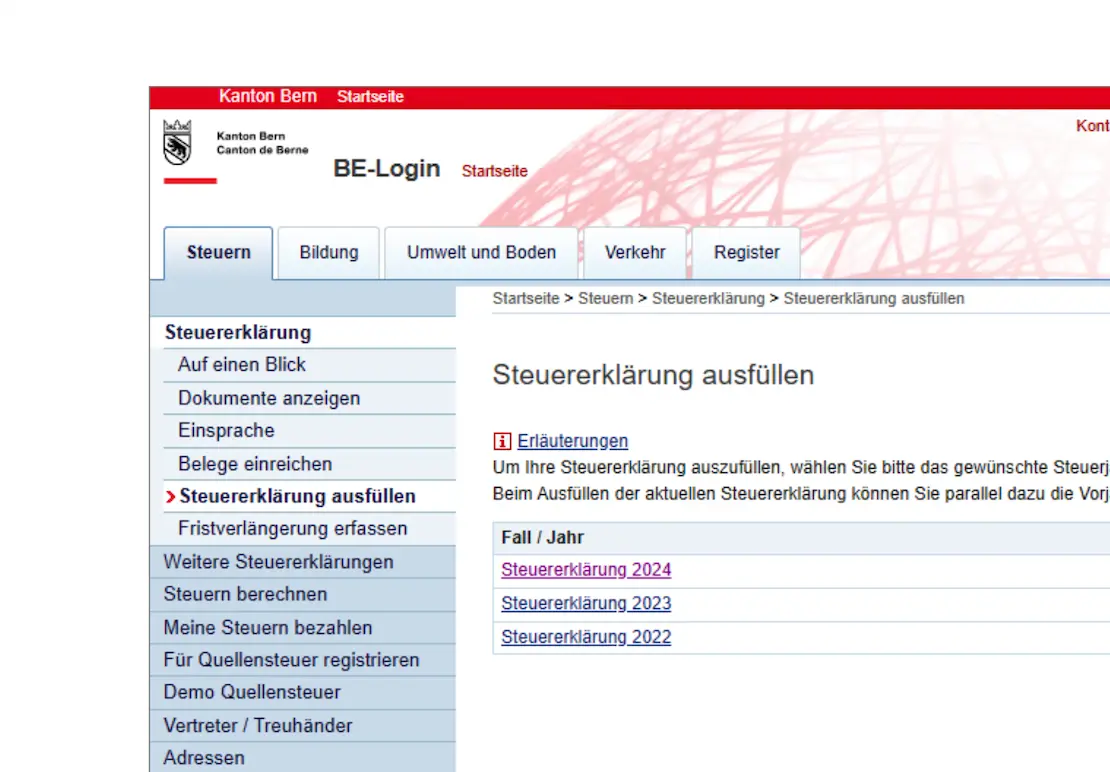Open Steuererklärung 2023
Image resolution: width=1110 pixels, height=772 pixels.
pos(586,604)
